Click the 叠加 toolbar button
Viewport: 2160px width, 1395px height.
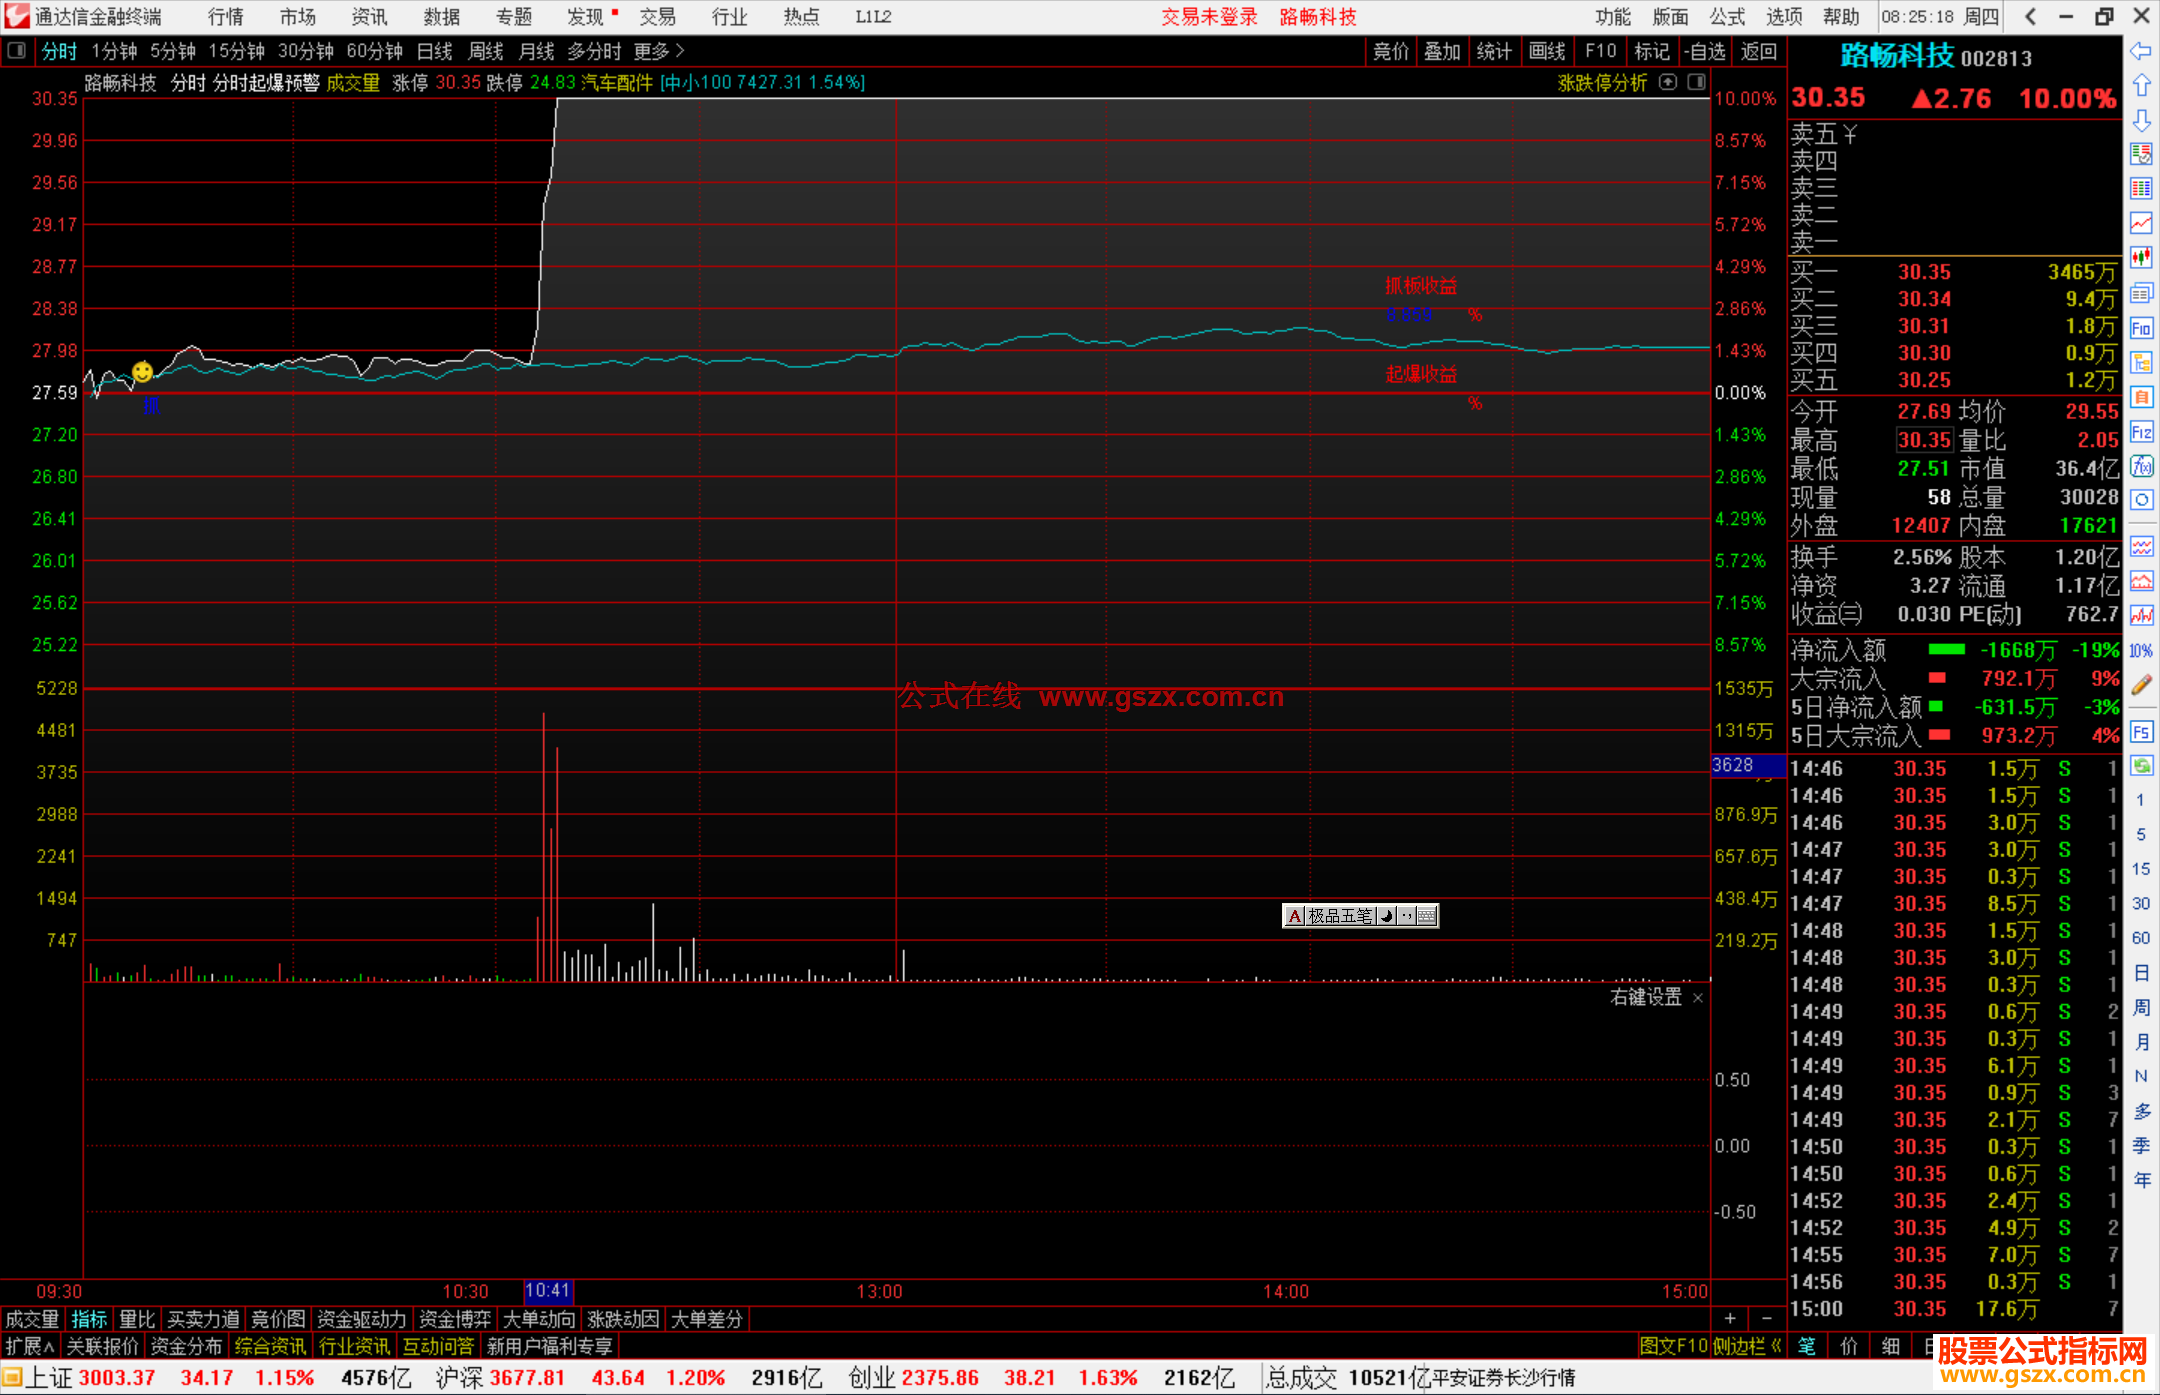pos(1442,51)
